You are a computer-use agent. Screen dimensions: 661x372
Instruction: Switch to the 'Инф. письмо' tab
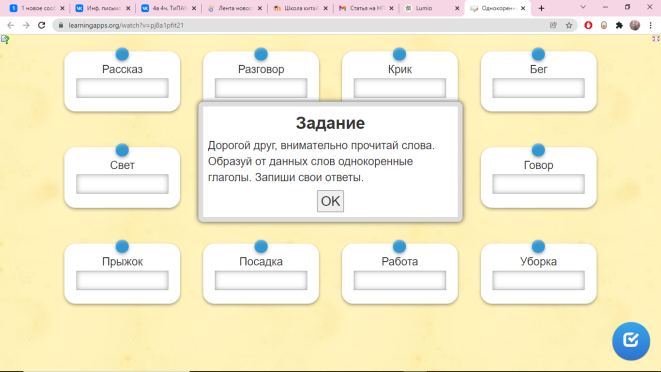tap(103, 8)
